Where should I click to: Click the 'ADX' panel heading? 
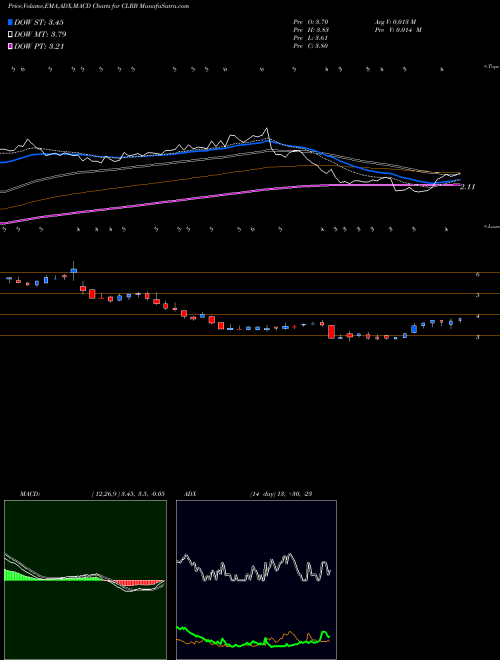pos(190,494)
